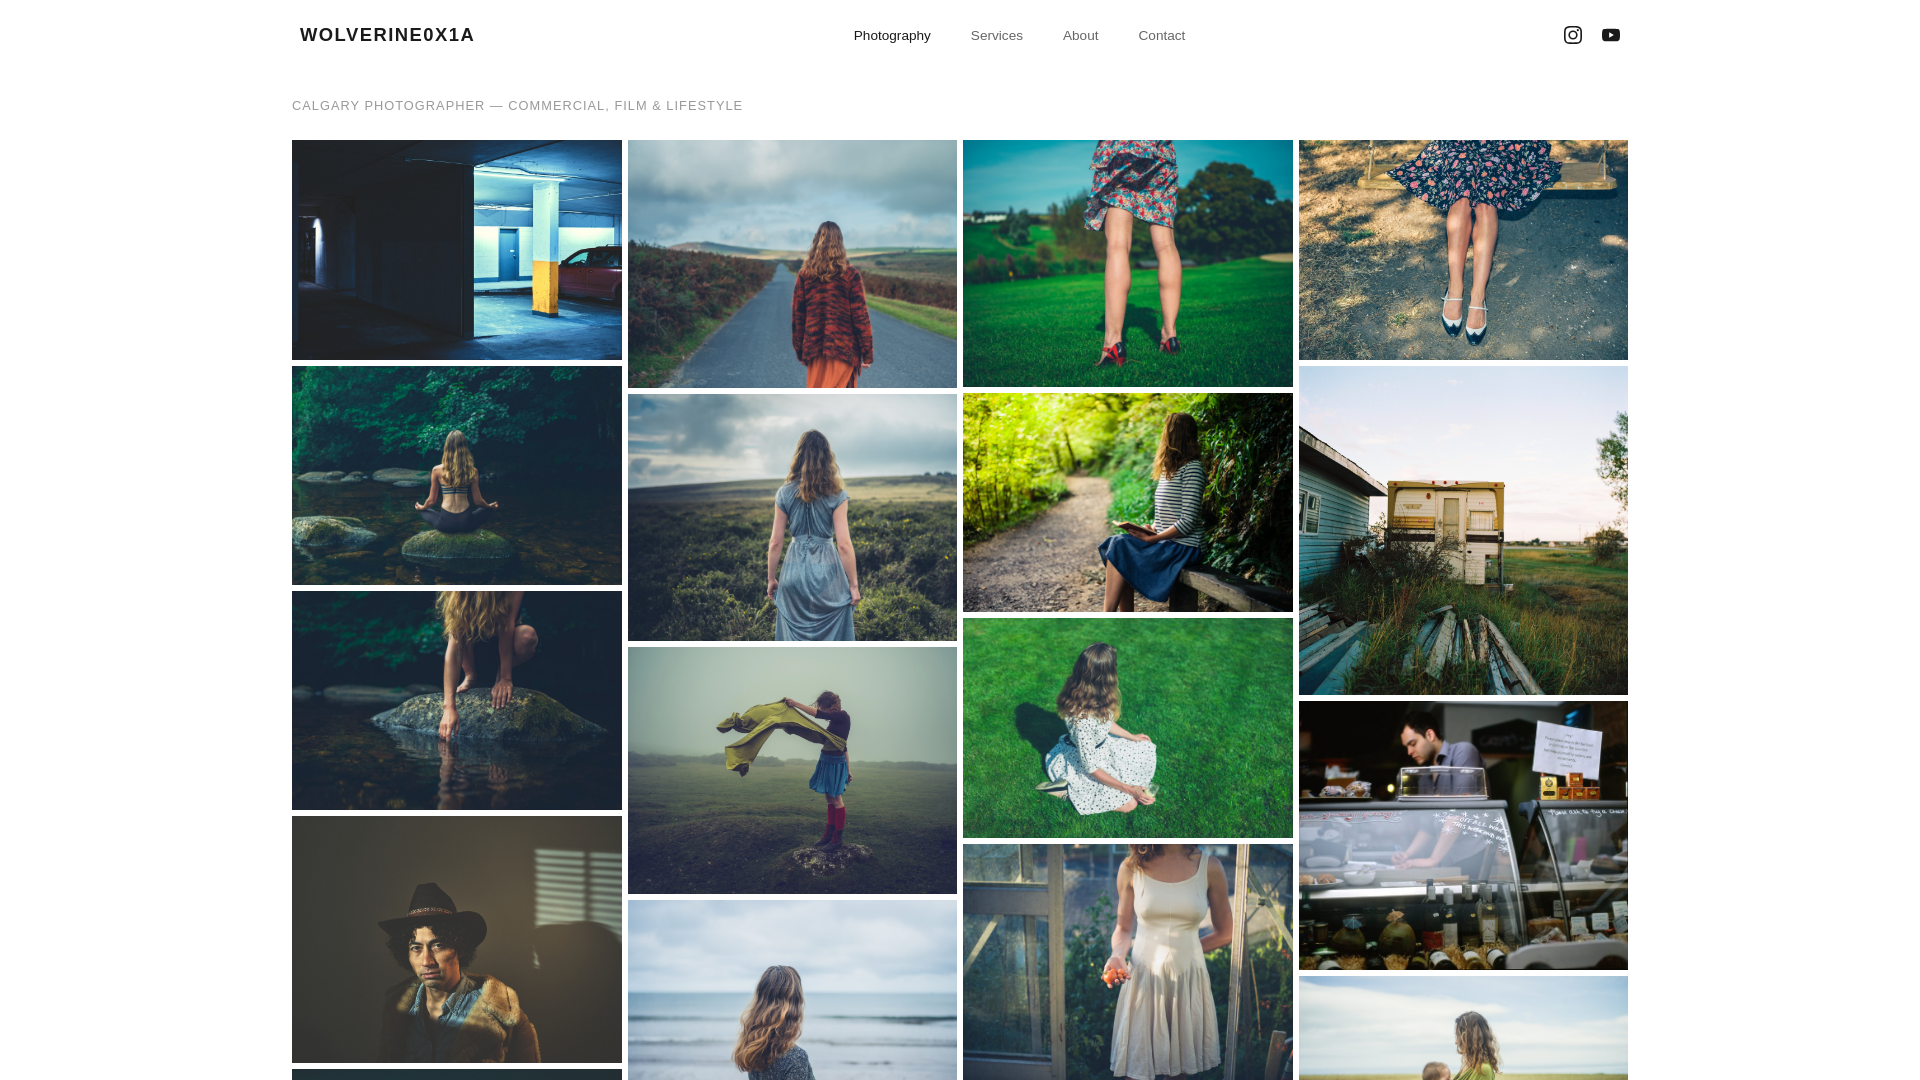The height and width of the screenshot is (1080, 1920).
Task: View man in cowboy hat portrait
Action: click(457, 939)
